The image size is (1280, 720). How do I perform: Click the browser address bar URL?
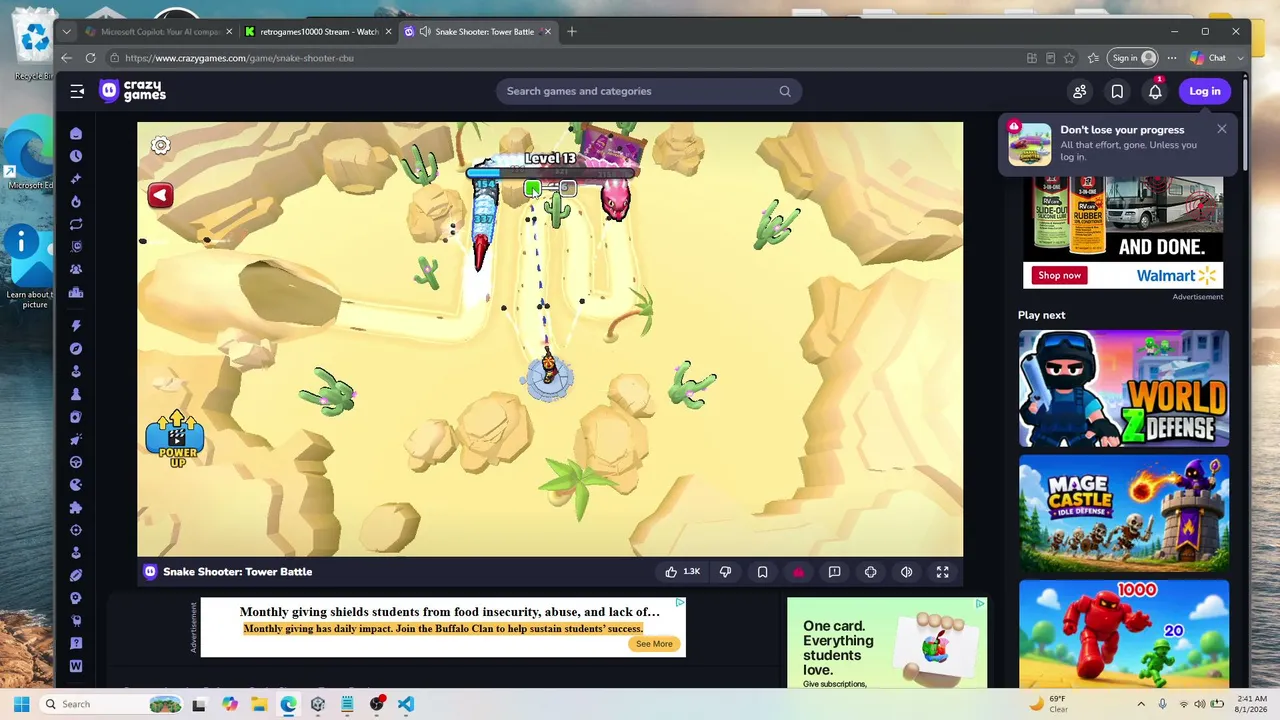pyautogui.click(x=239, y=58)
